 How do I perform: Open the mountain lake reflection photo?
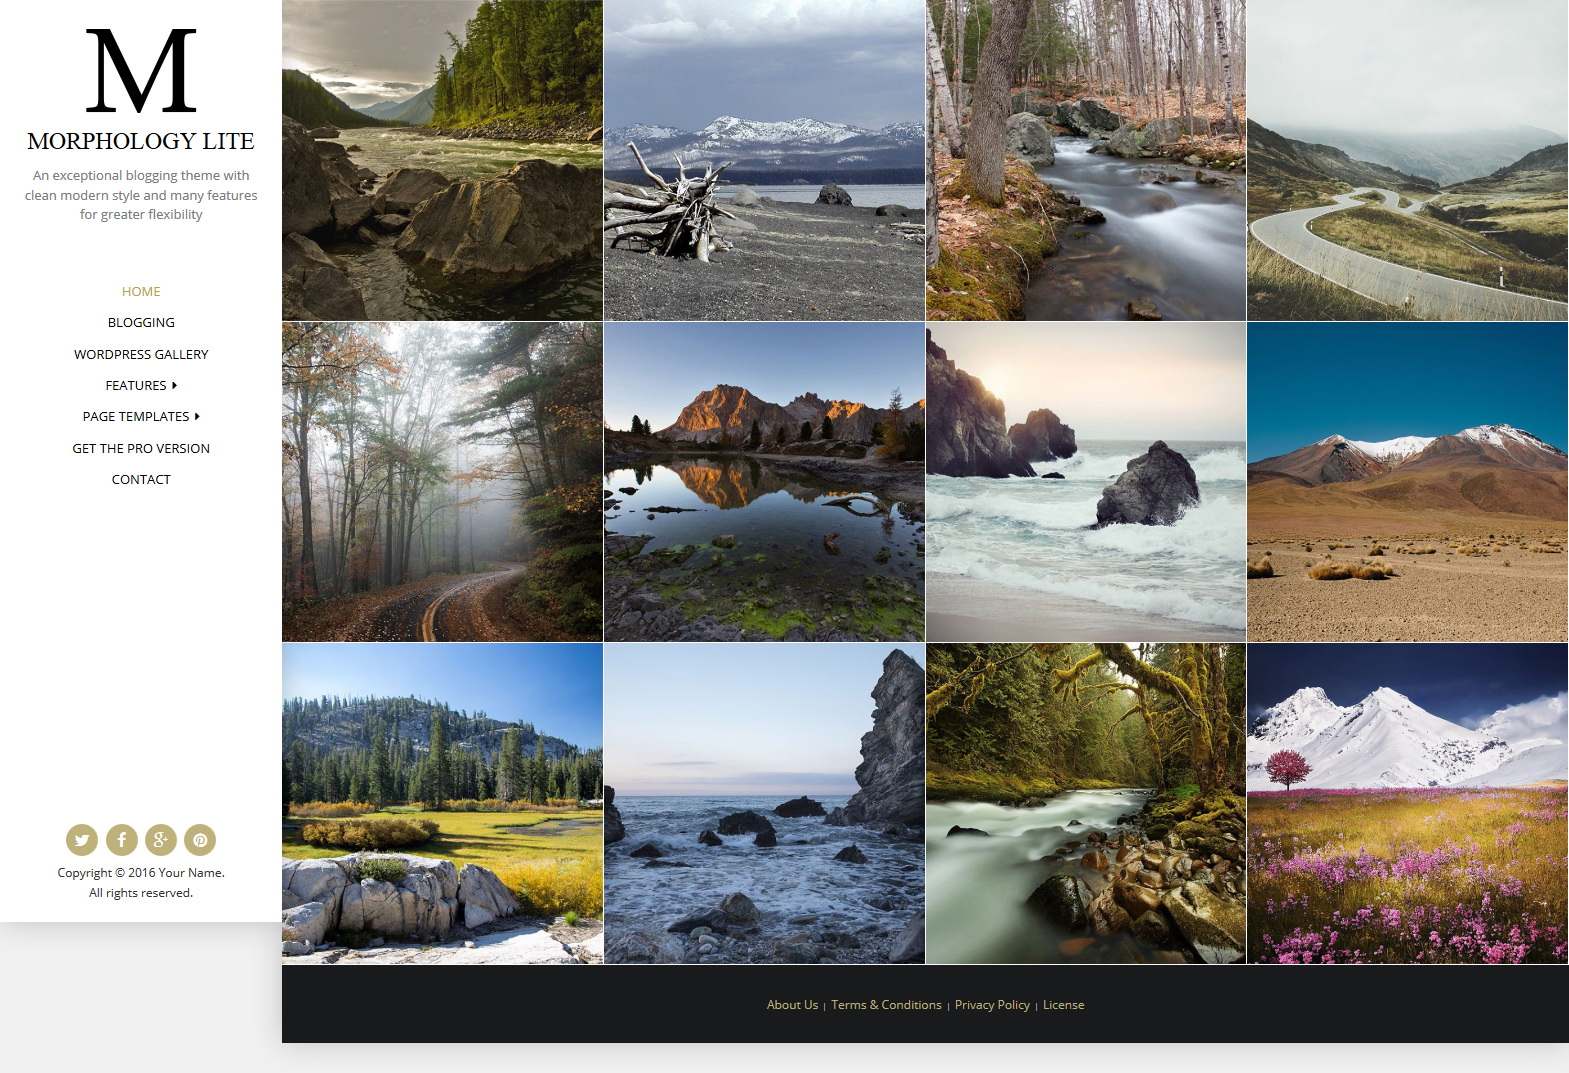pyautogui.click(x=764, y=481)
